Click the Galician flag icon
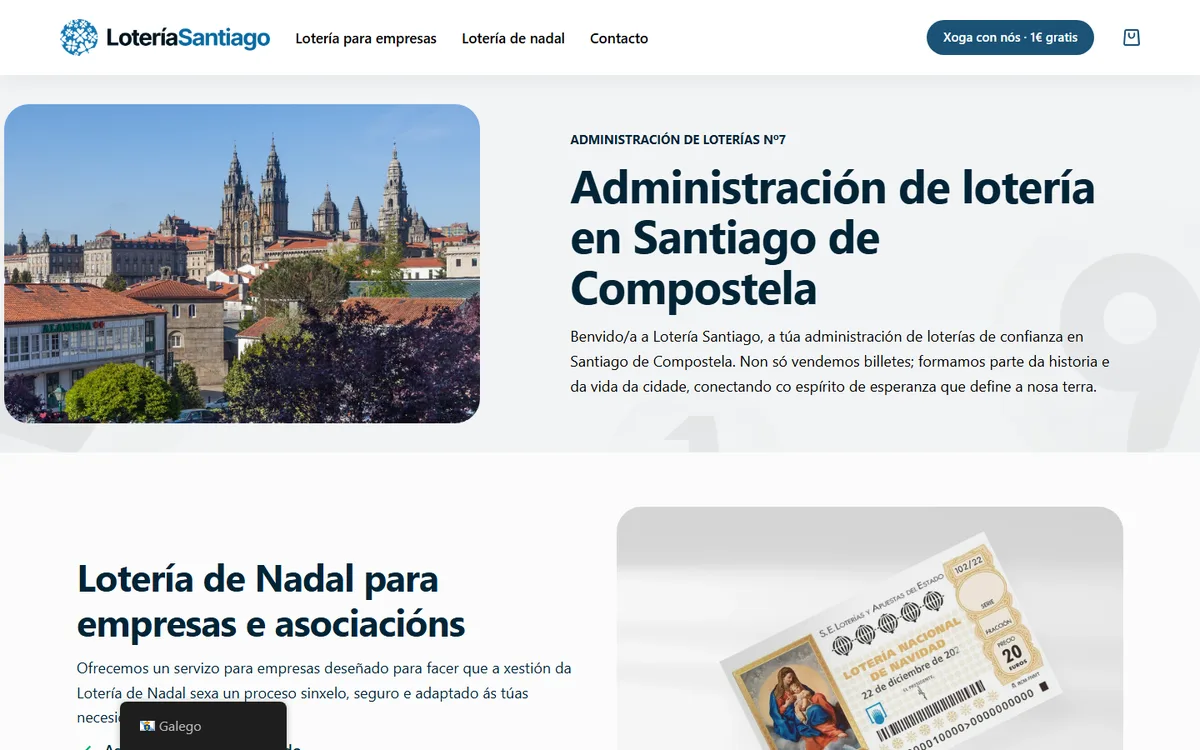This screenshot has height=750, width=1200. click(147, 727)
